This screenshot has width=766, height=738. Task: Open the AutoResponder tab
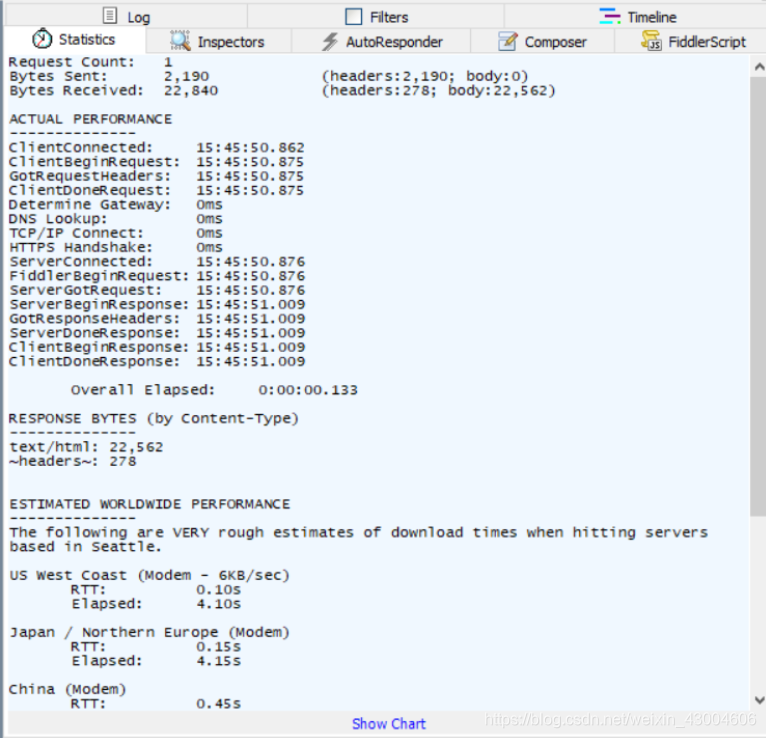(x=381, y=42)
